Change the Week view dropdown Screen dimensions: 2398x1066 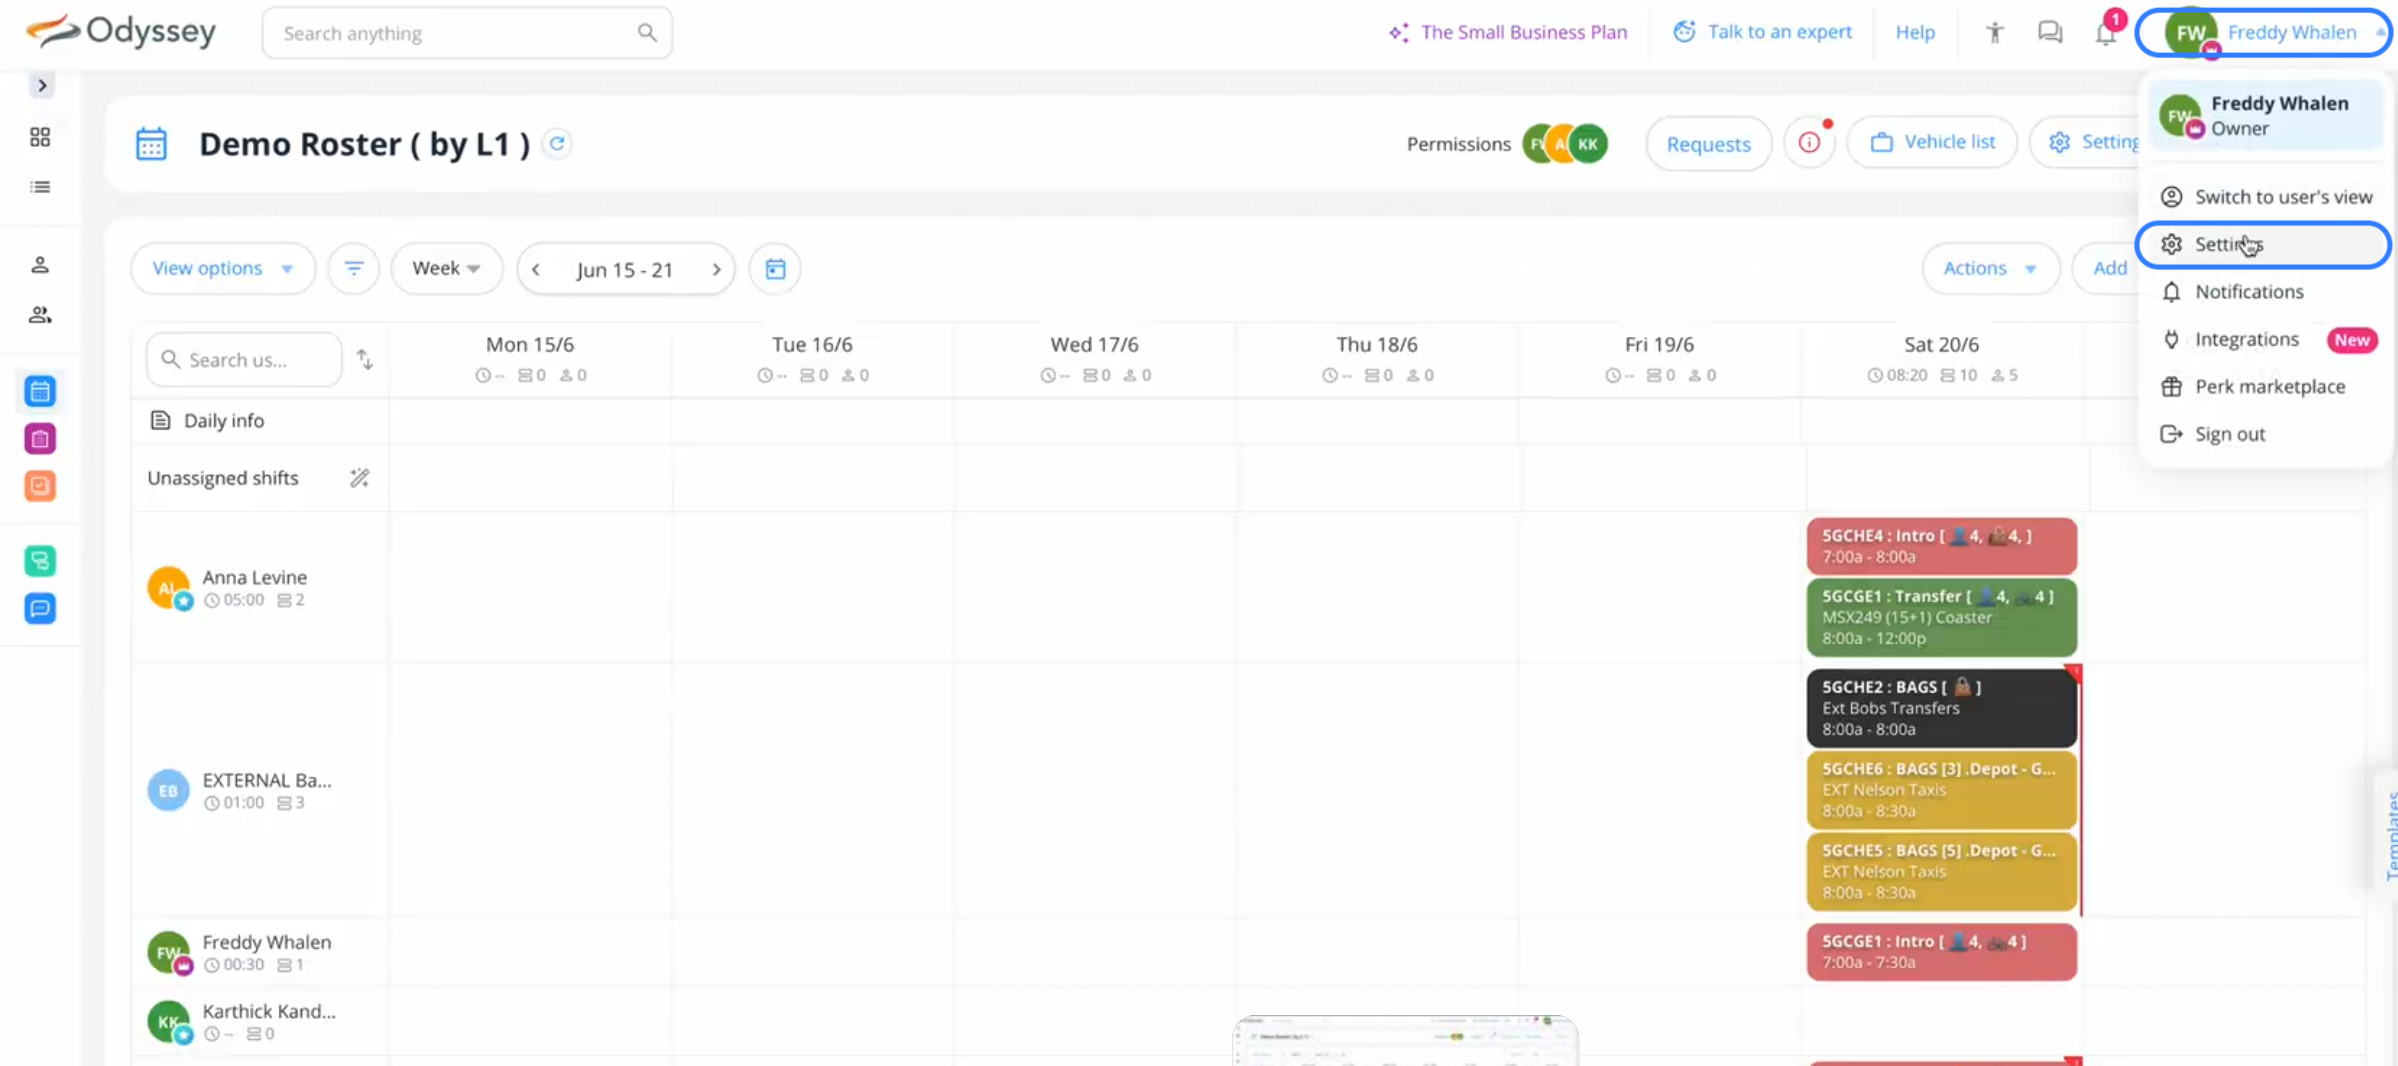[446, 269]
